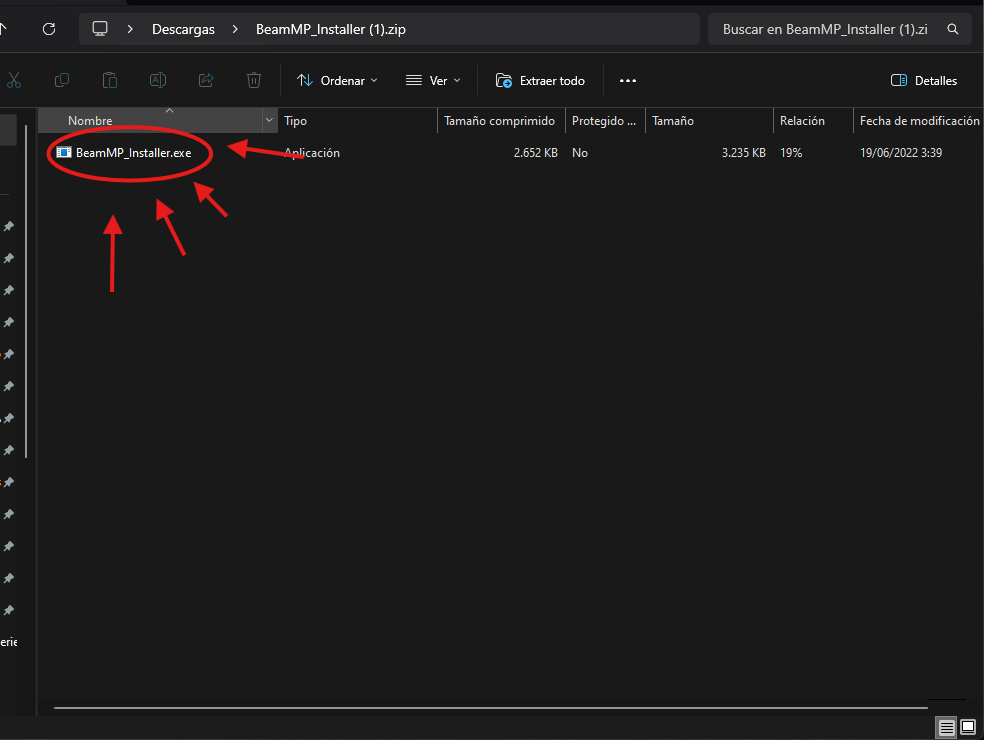This screenshot has height=740, width=984.
Task: Click the Refresh icon beside the address bar
Action: pos(49,29)
